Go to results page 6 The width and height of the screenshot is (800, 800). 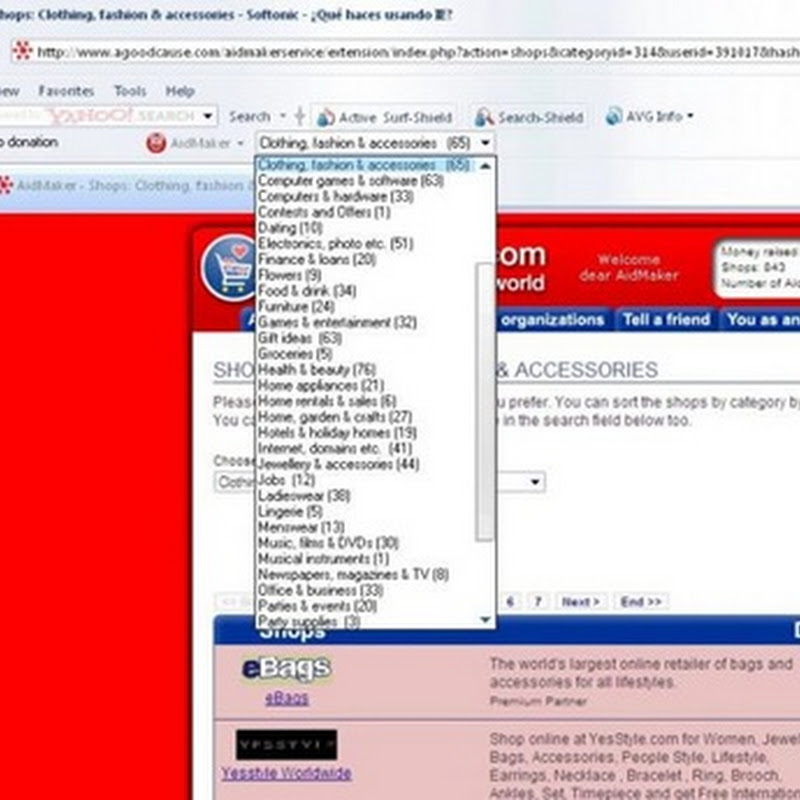coord(511,602)
